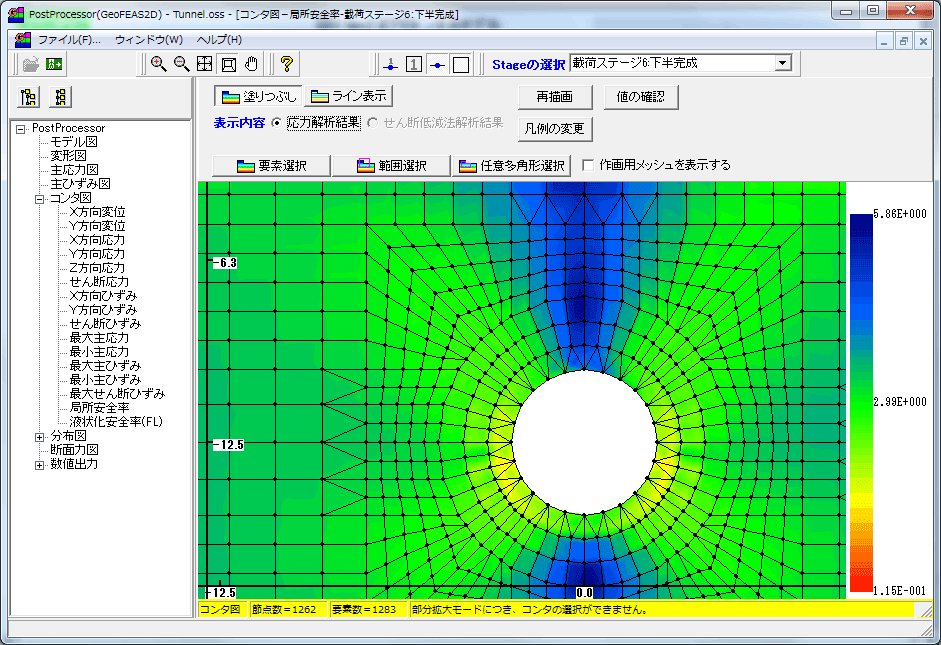Open the Stage selection dropdown
941x645 pixels.
tap(783, 63)
